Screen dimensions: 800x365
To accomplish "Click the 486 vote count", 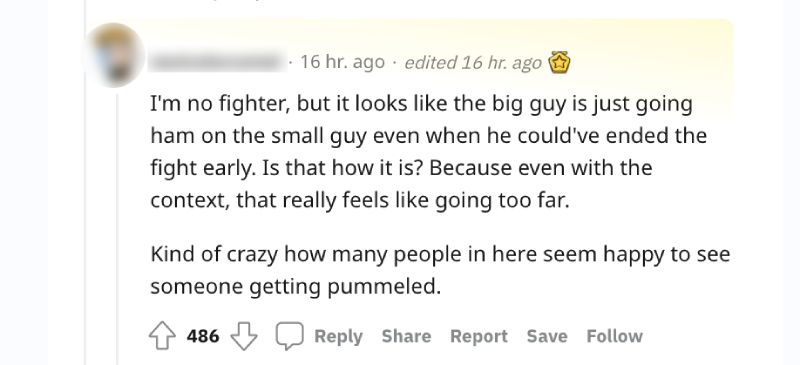I will tap(203, 336).
